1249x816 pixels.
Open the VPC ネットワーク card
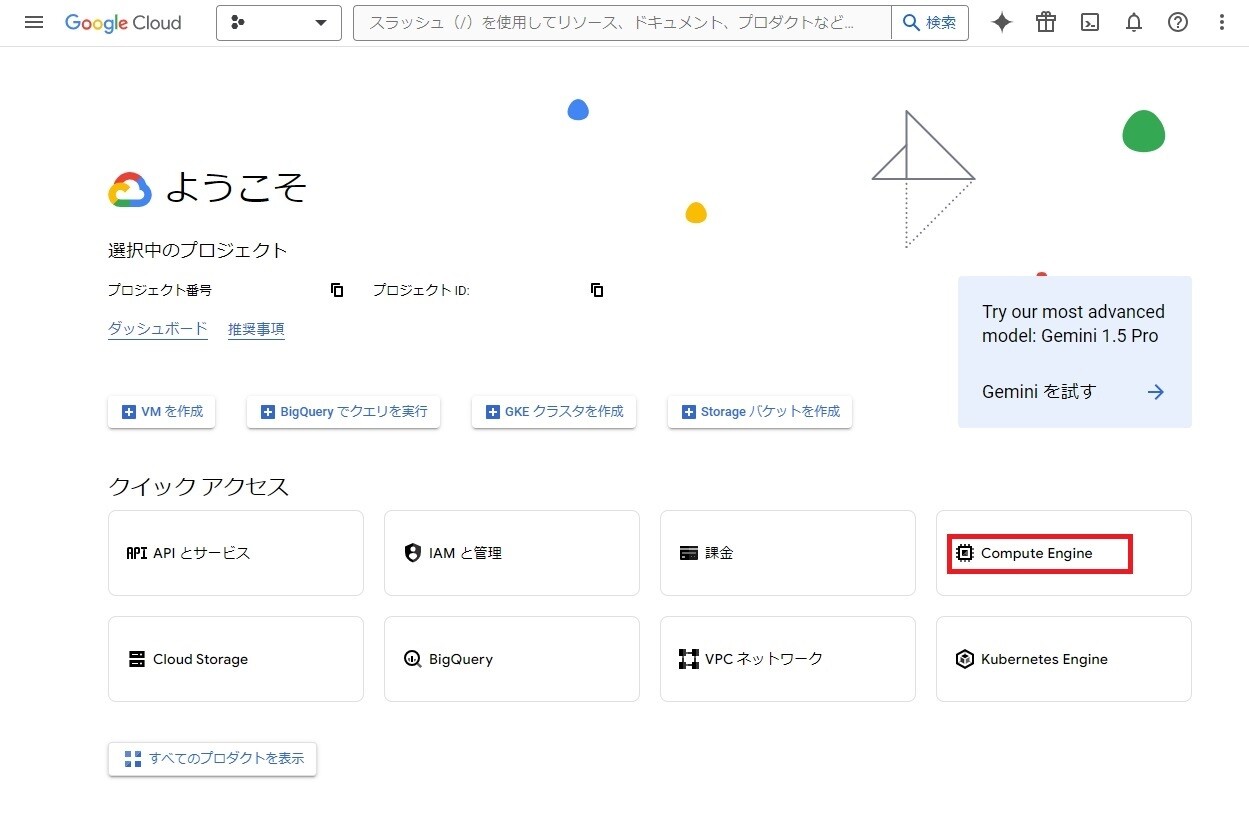(x=788, y=659)
